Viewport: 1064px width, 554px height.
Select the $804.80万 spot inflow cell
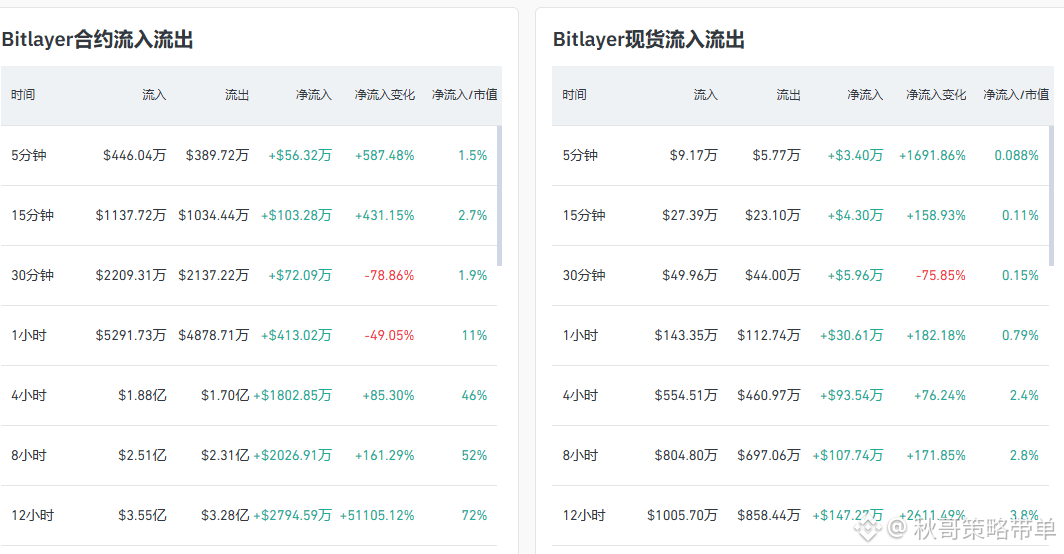[686, 455]
